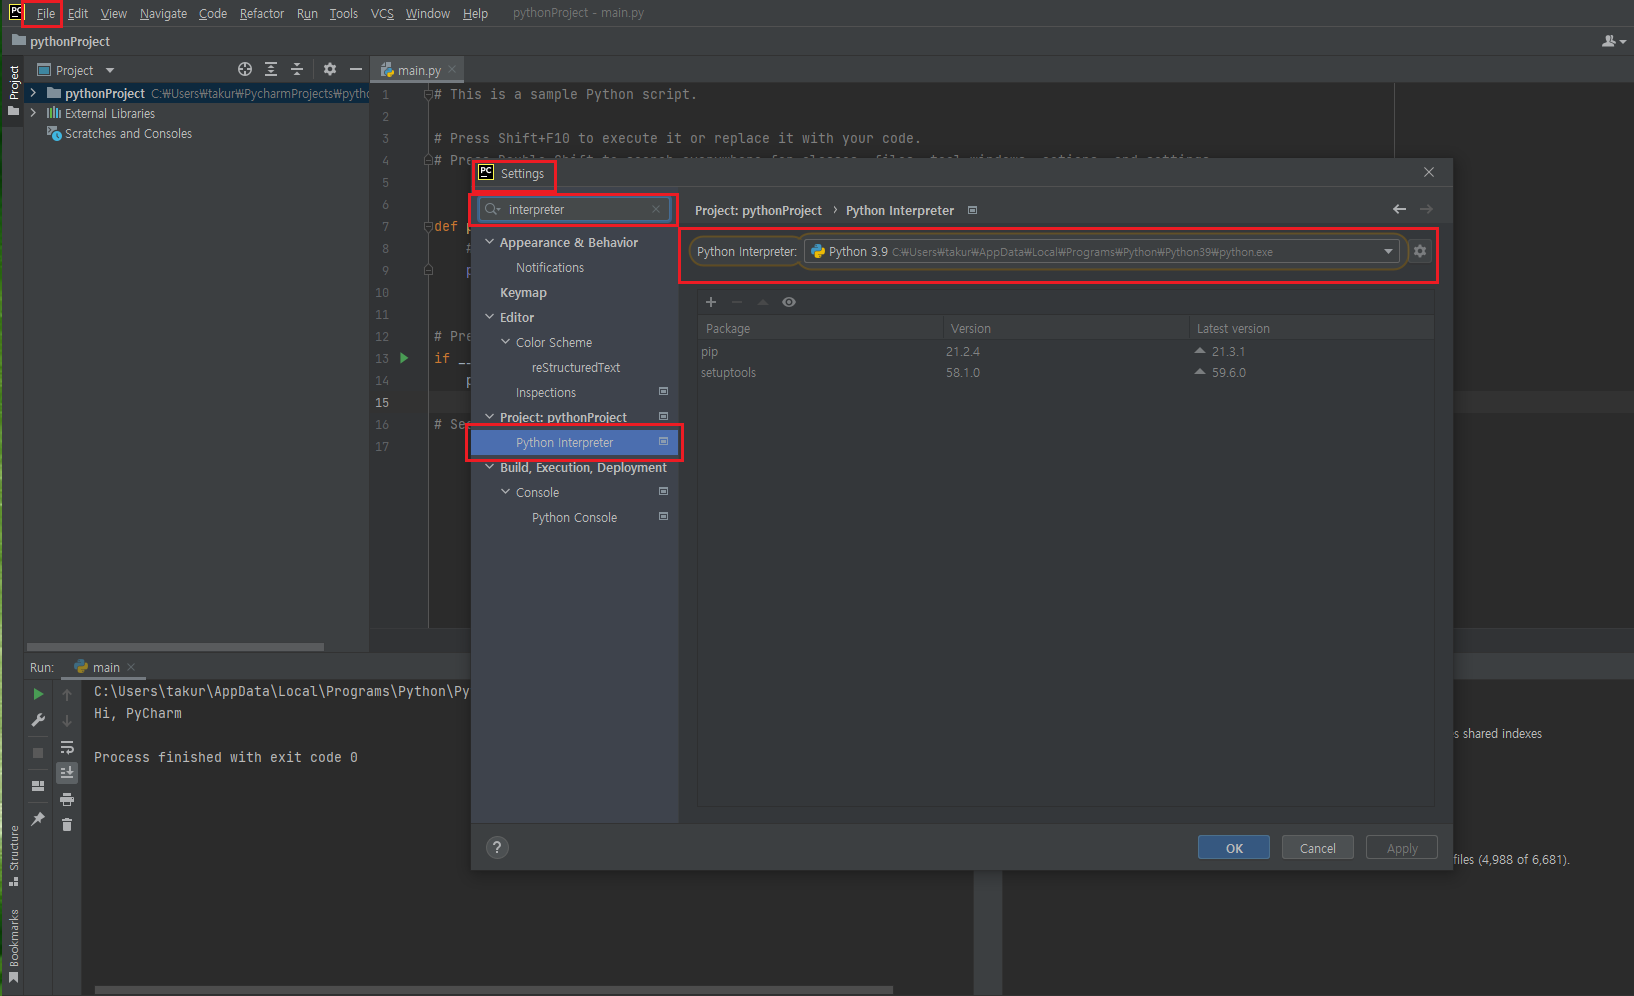1634x996 pixels.
Task: Click the Run output horizontal scrollbar
Action: point(494,990)
